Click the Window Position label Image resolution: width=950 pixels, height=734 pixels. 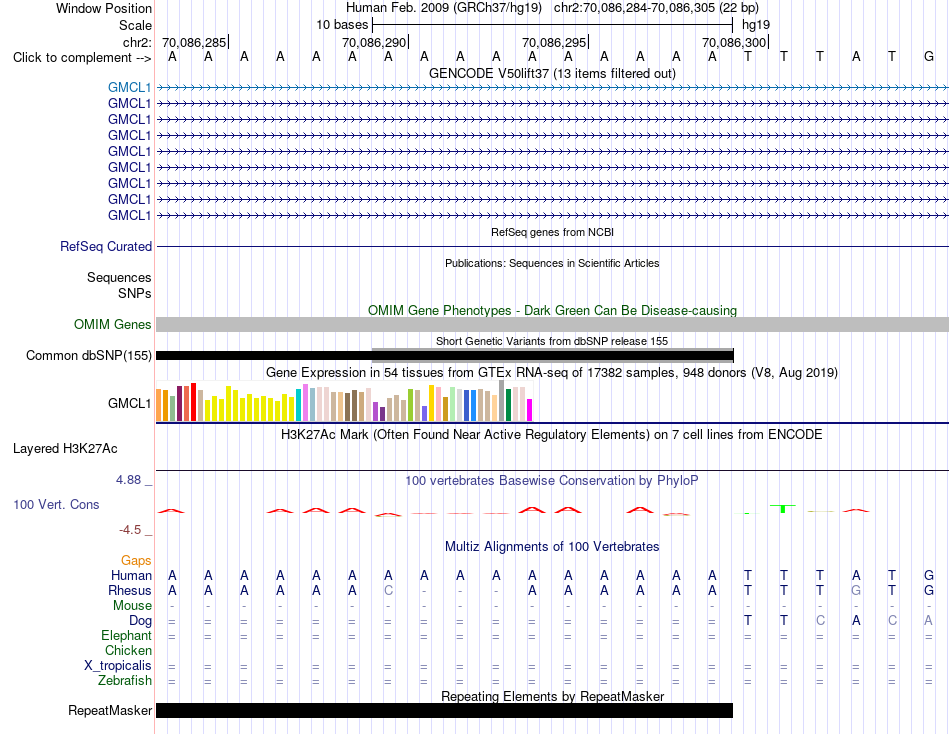[x=104, y=8]
